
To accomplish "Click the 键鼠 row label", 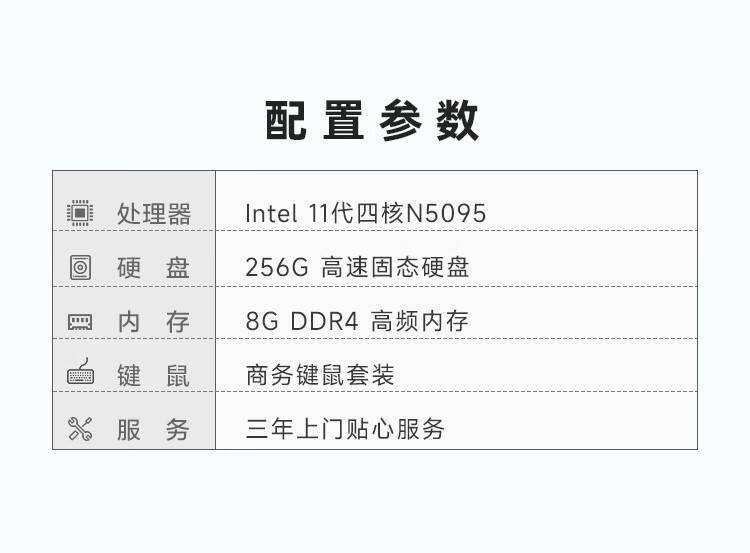I will click(x=153, y=376).
